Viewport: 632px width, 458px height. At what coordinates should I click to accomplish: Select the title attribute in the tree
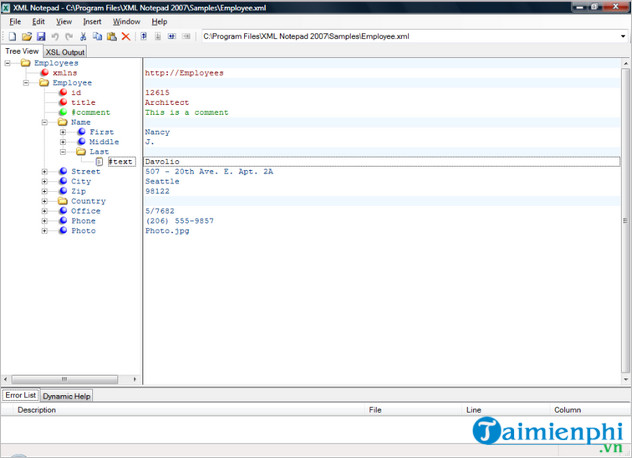(x=83, y=102)
